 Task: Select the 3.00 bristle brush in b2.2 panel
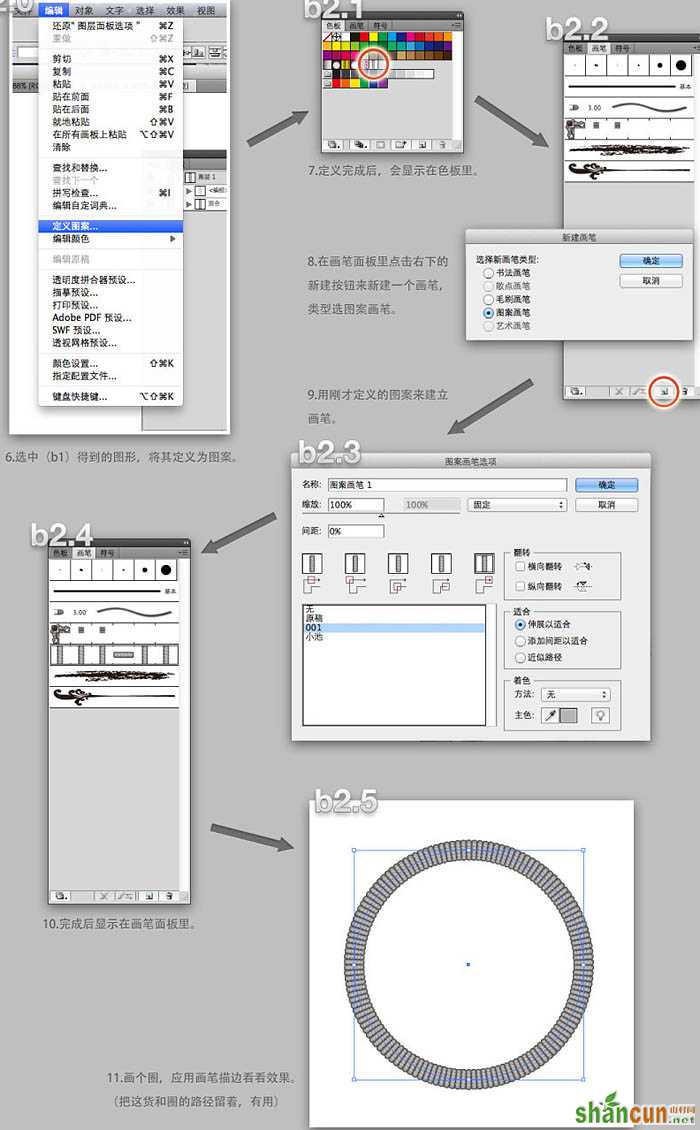(x=629, y=107)
